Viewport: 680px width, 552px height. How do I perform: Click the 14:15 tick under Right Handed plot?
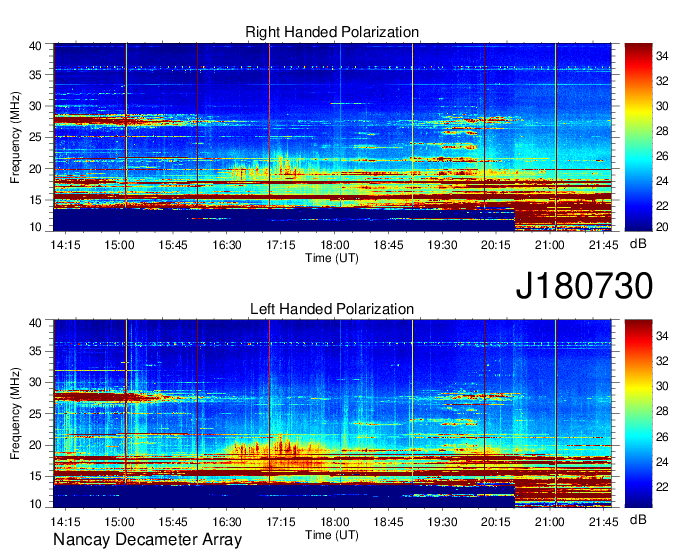pos(65,245)
